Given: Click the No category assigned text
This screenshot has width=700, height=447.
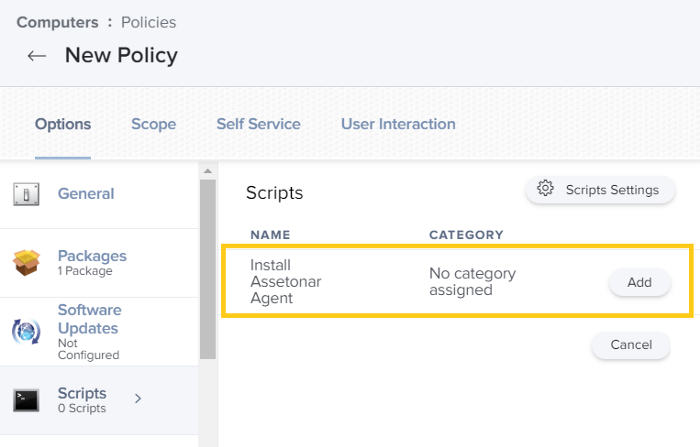Looking at the screenshot, I should pos(472,282).
